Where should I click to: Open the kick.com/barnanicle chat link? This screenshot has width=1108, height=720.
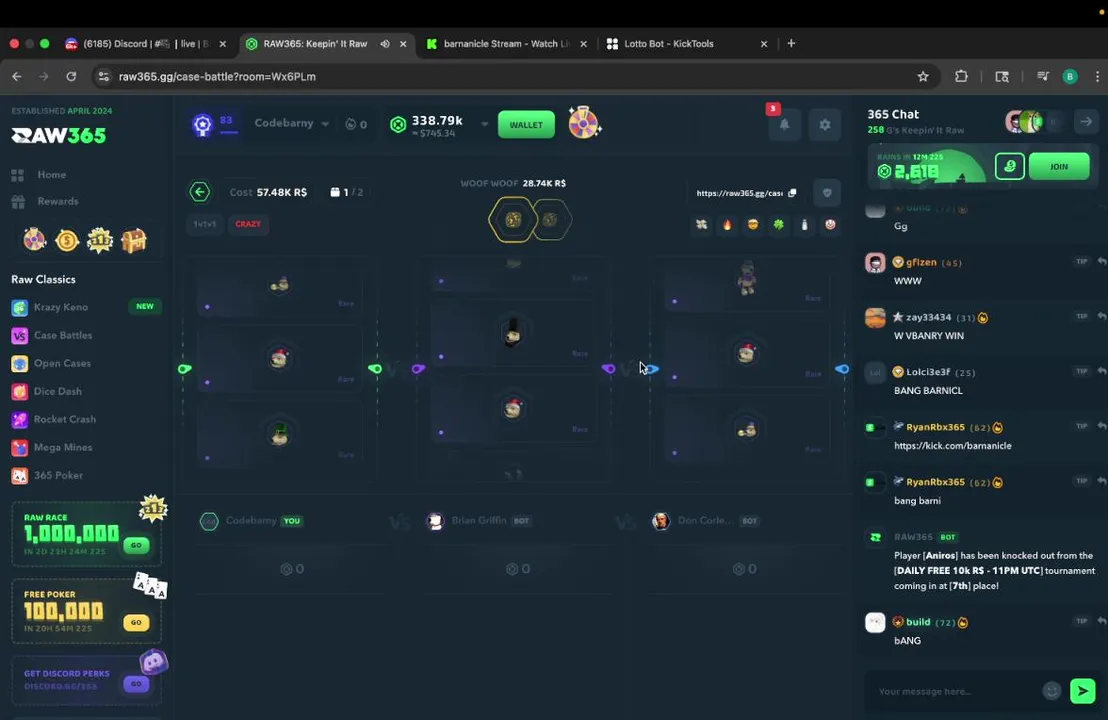pyautogui.click(x=953, y=446)
